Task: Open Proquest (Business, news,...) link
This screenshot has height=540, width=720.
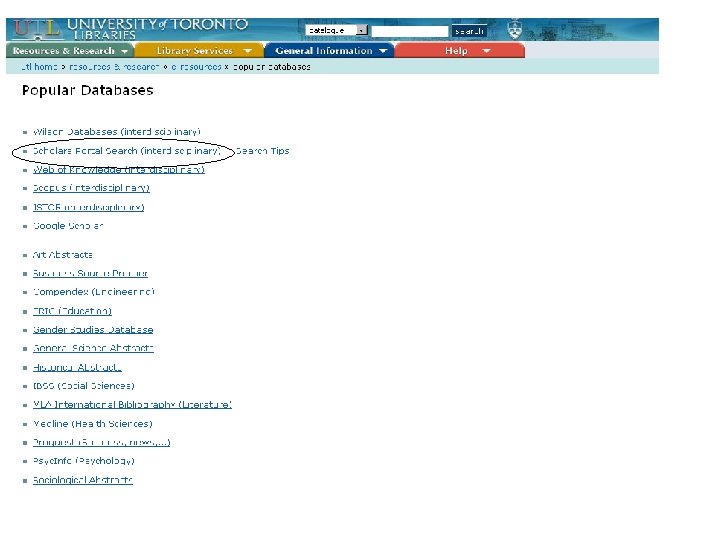Action: [x=101, y=443]
